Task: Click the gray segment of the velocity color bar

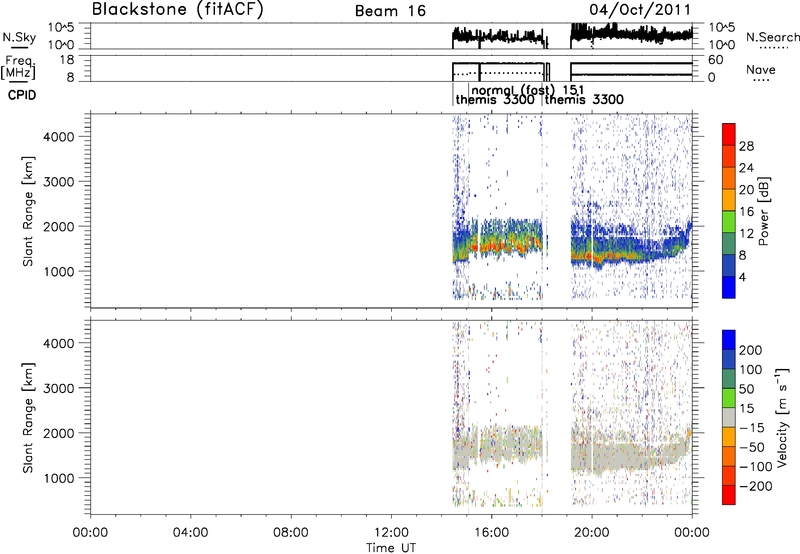Action: pos(729,417)
